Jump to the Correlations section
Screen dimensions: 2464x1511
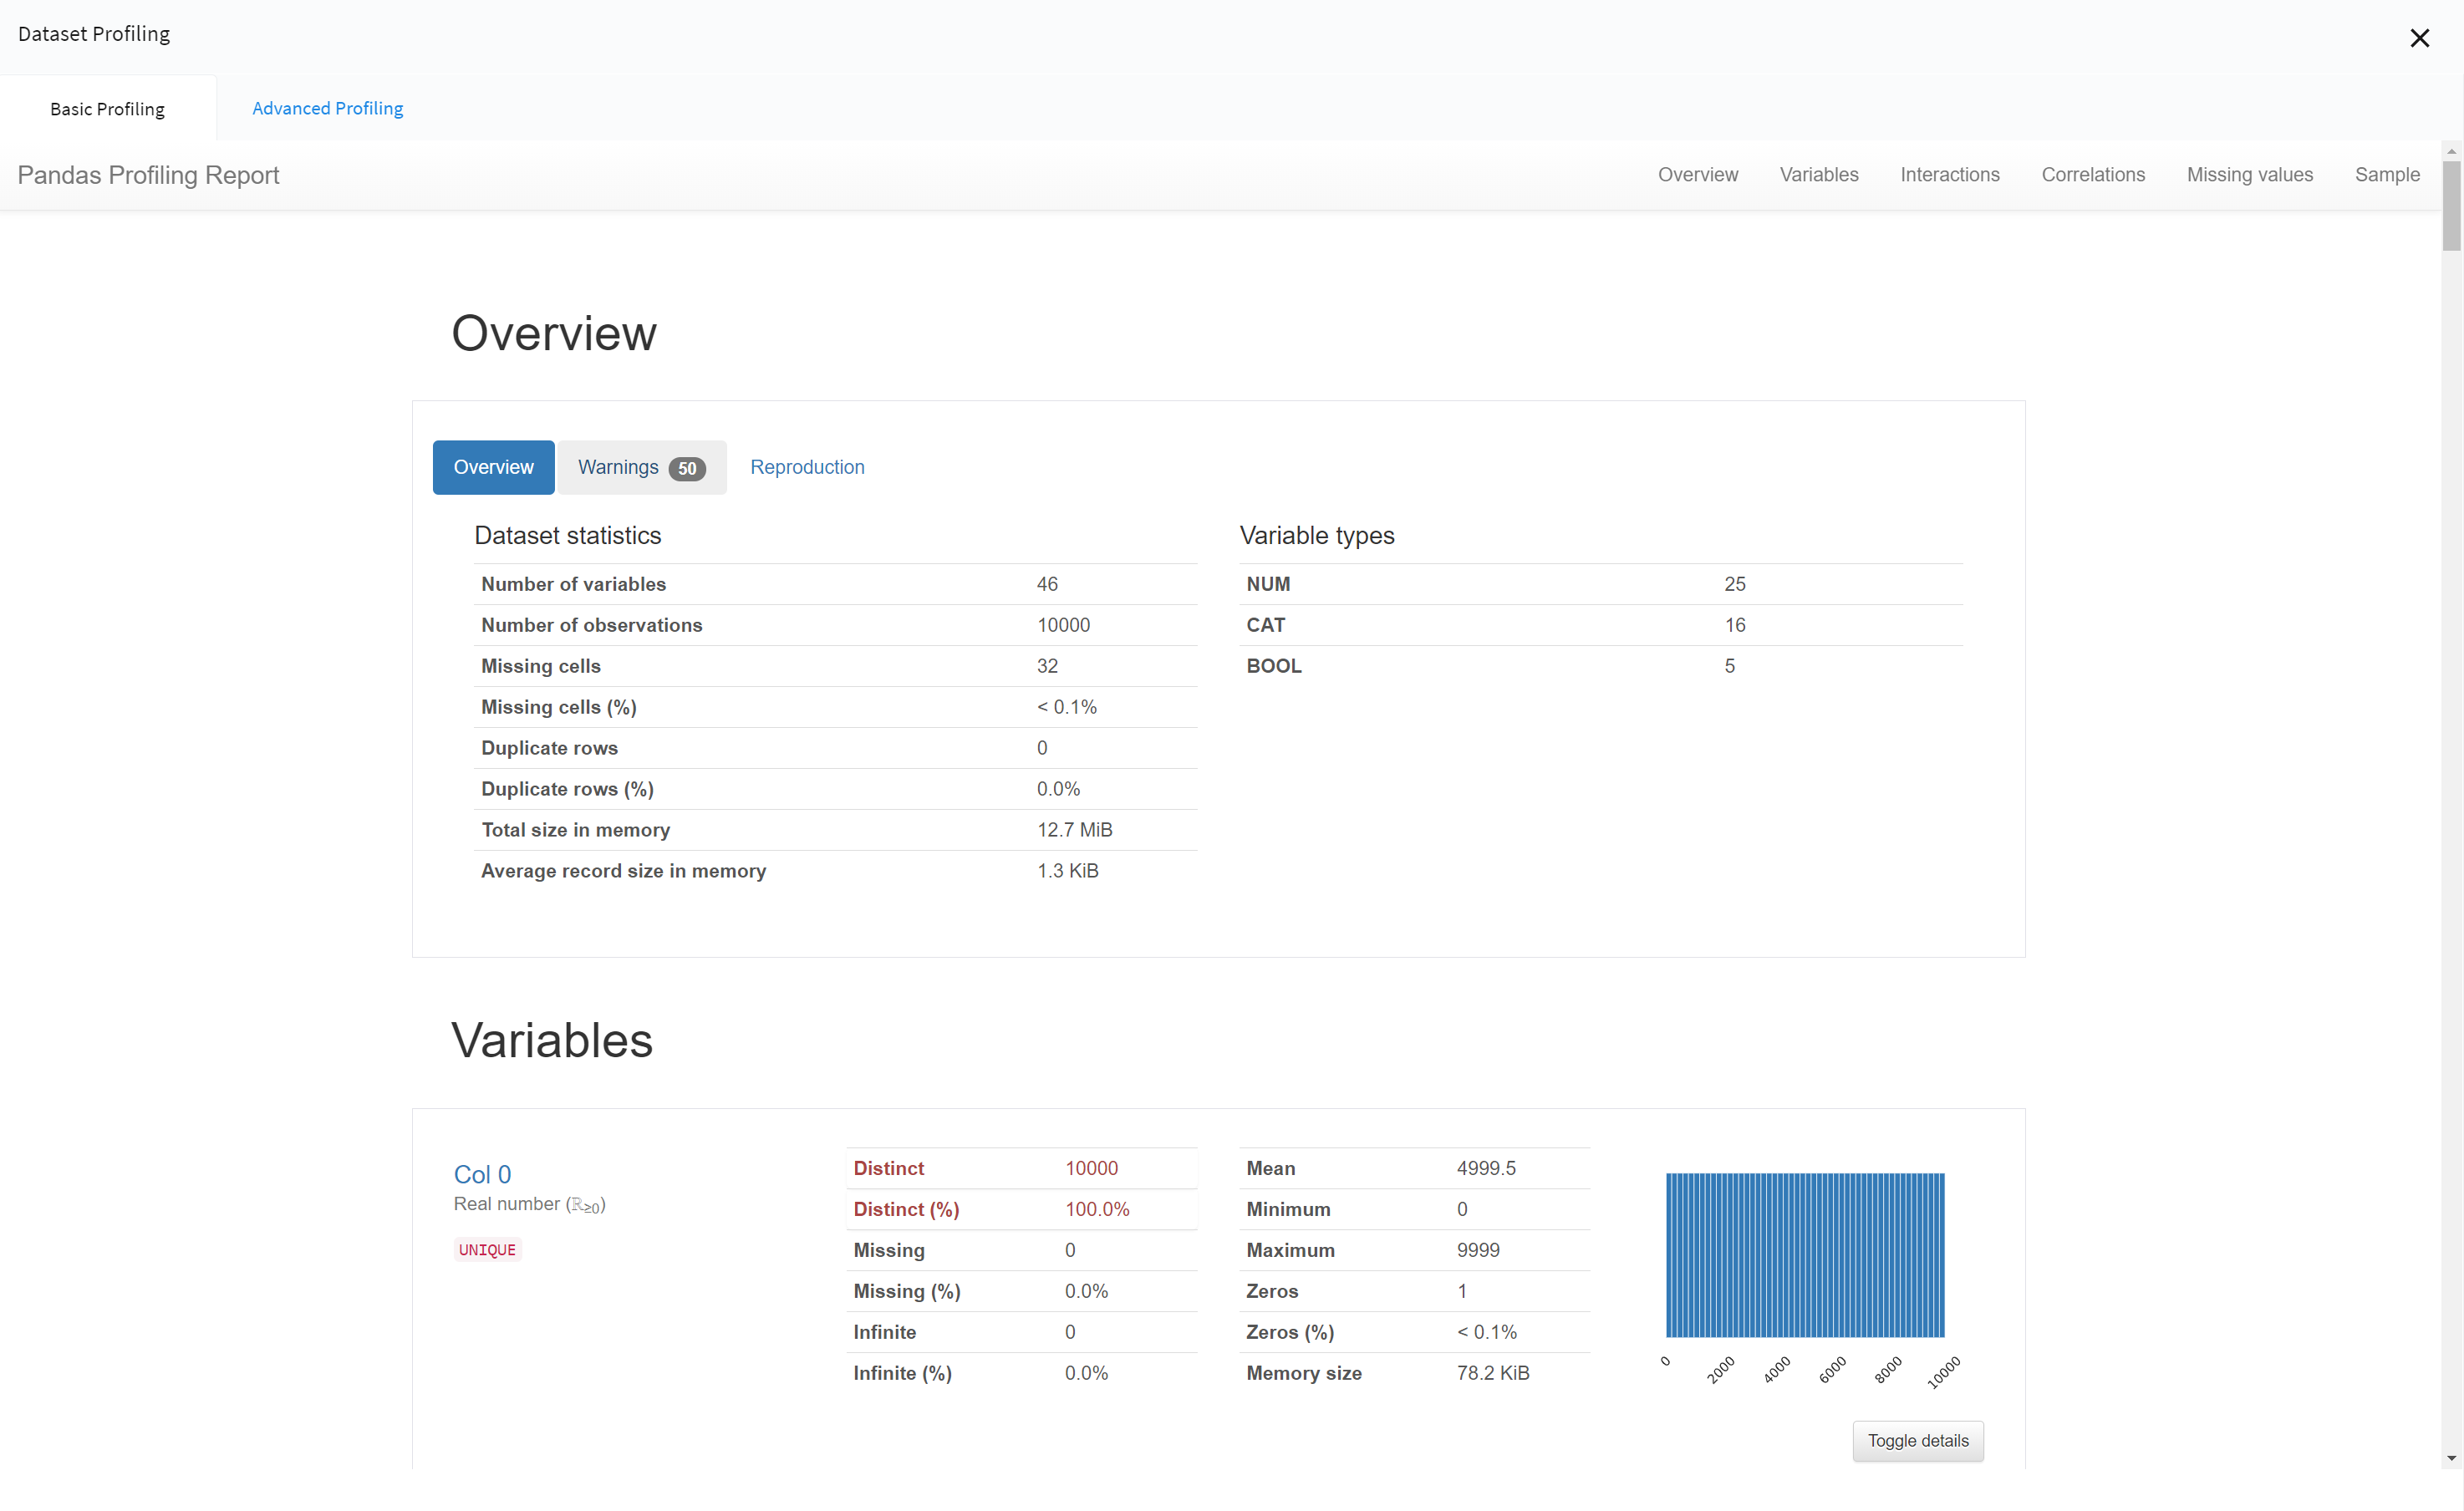pos(2093,174)
